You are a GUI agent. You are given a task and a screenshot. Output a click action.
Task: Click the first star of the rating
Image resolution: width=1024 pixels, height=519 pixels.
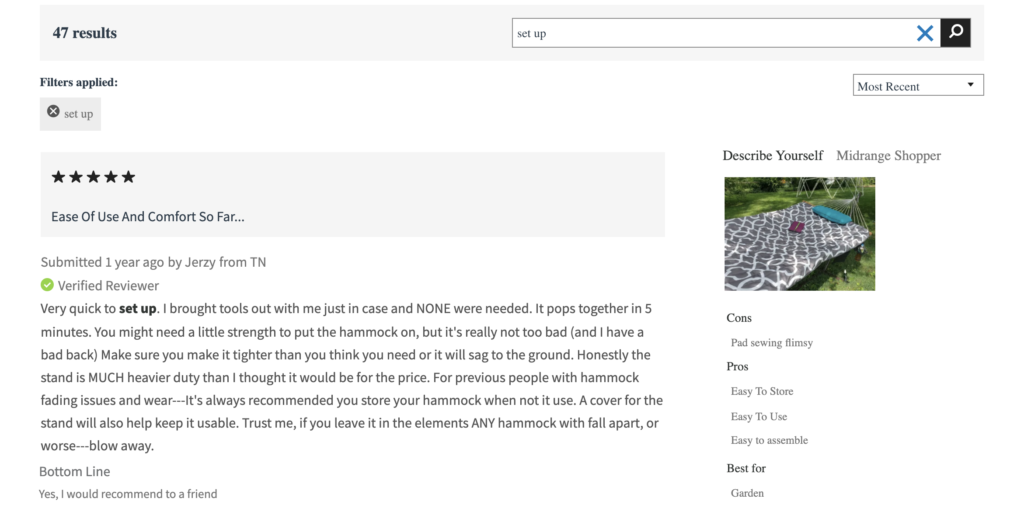point(58,177)
